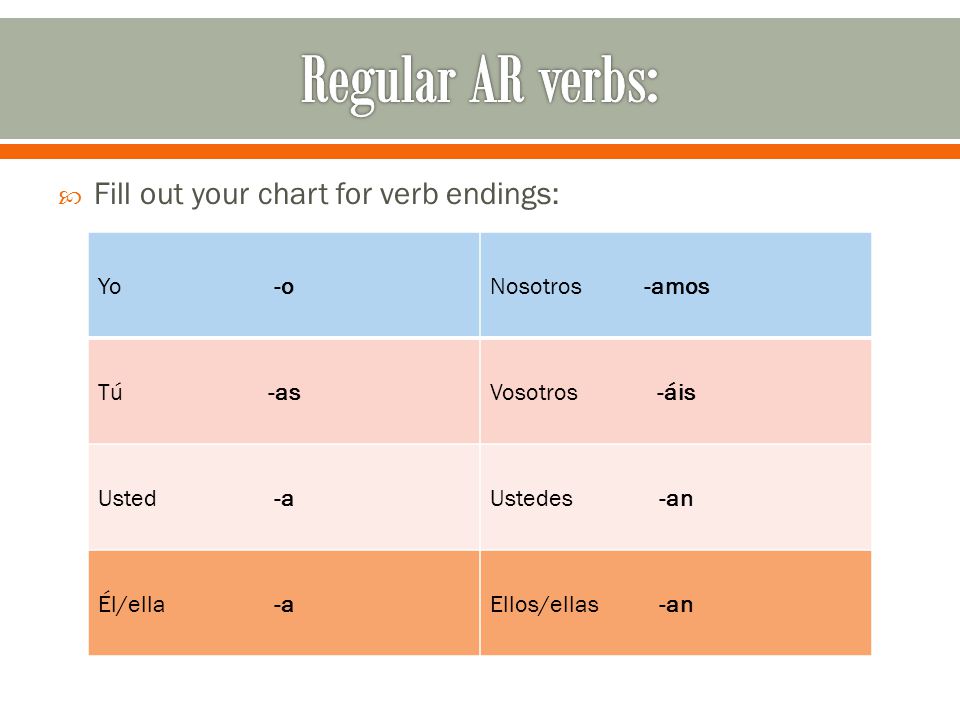Select the 'Vosotros' pronoun label
The height and width of the screenshot is (720, 960).
[534, 392]
